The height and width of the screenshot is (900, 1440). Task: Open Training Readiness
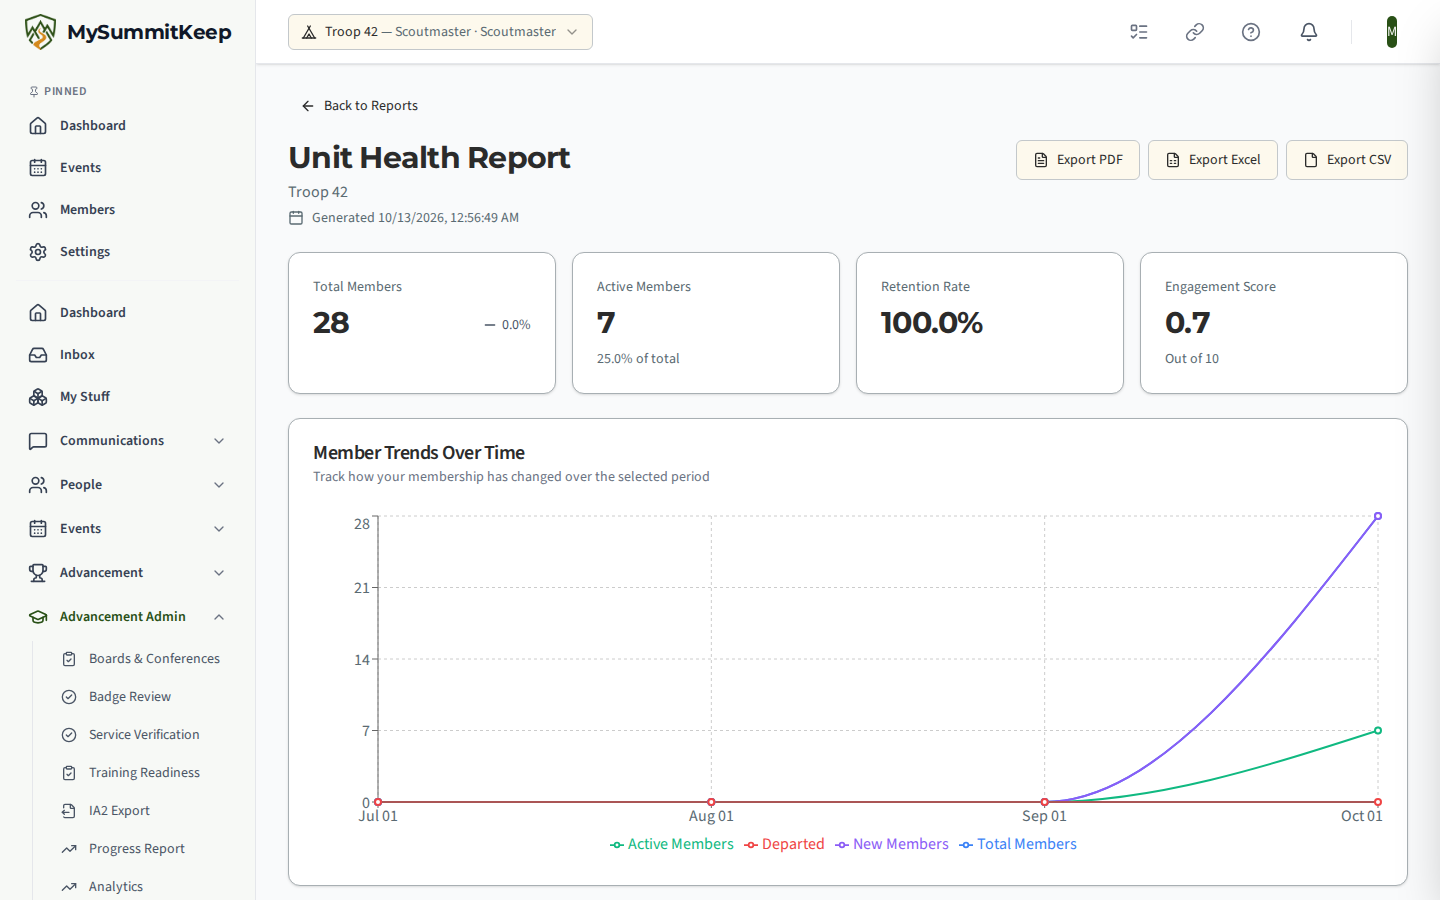click(x=144, y=772)
